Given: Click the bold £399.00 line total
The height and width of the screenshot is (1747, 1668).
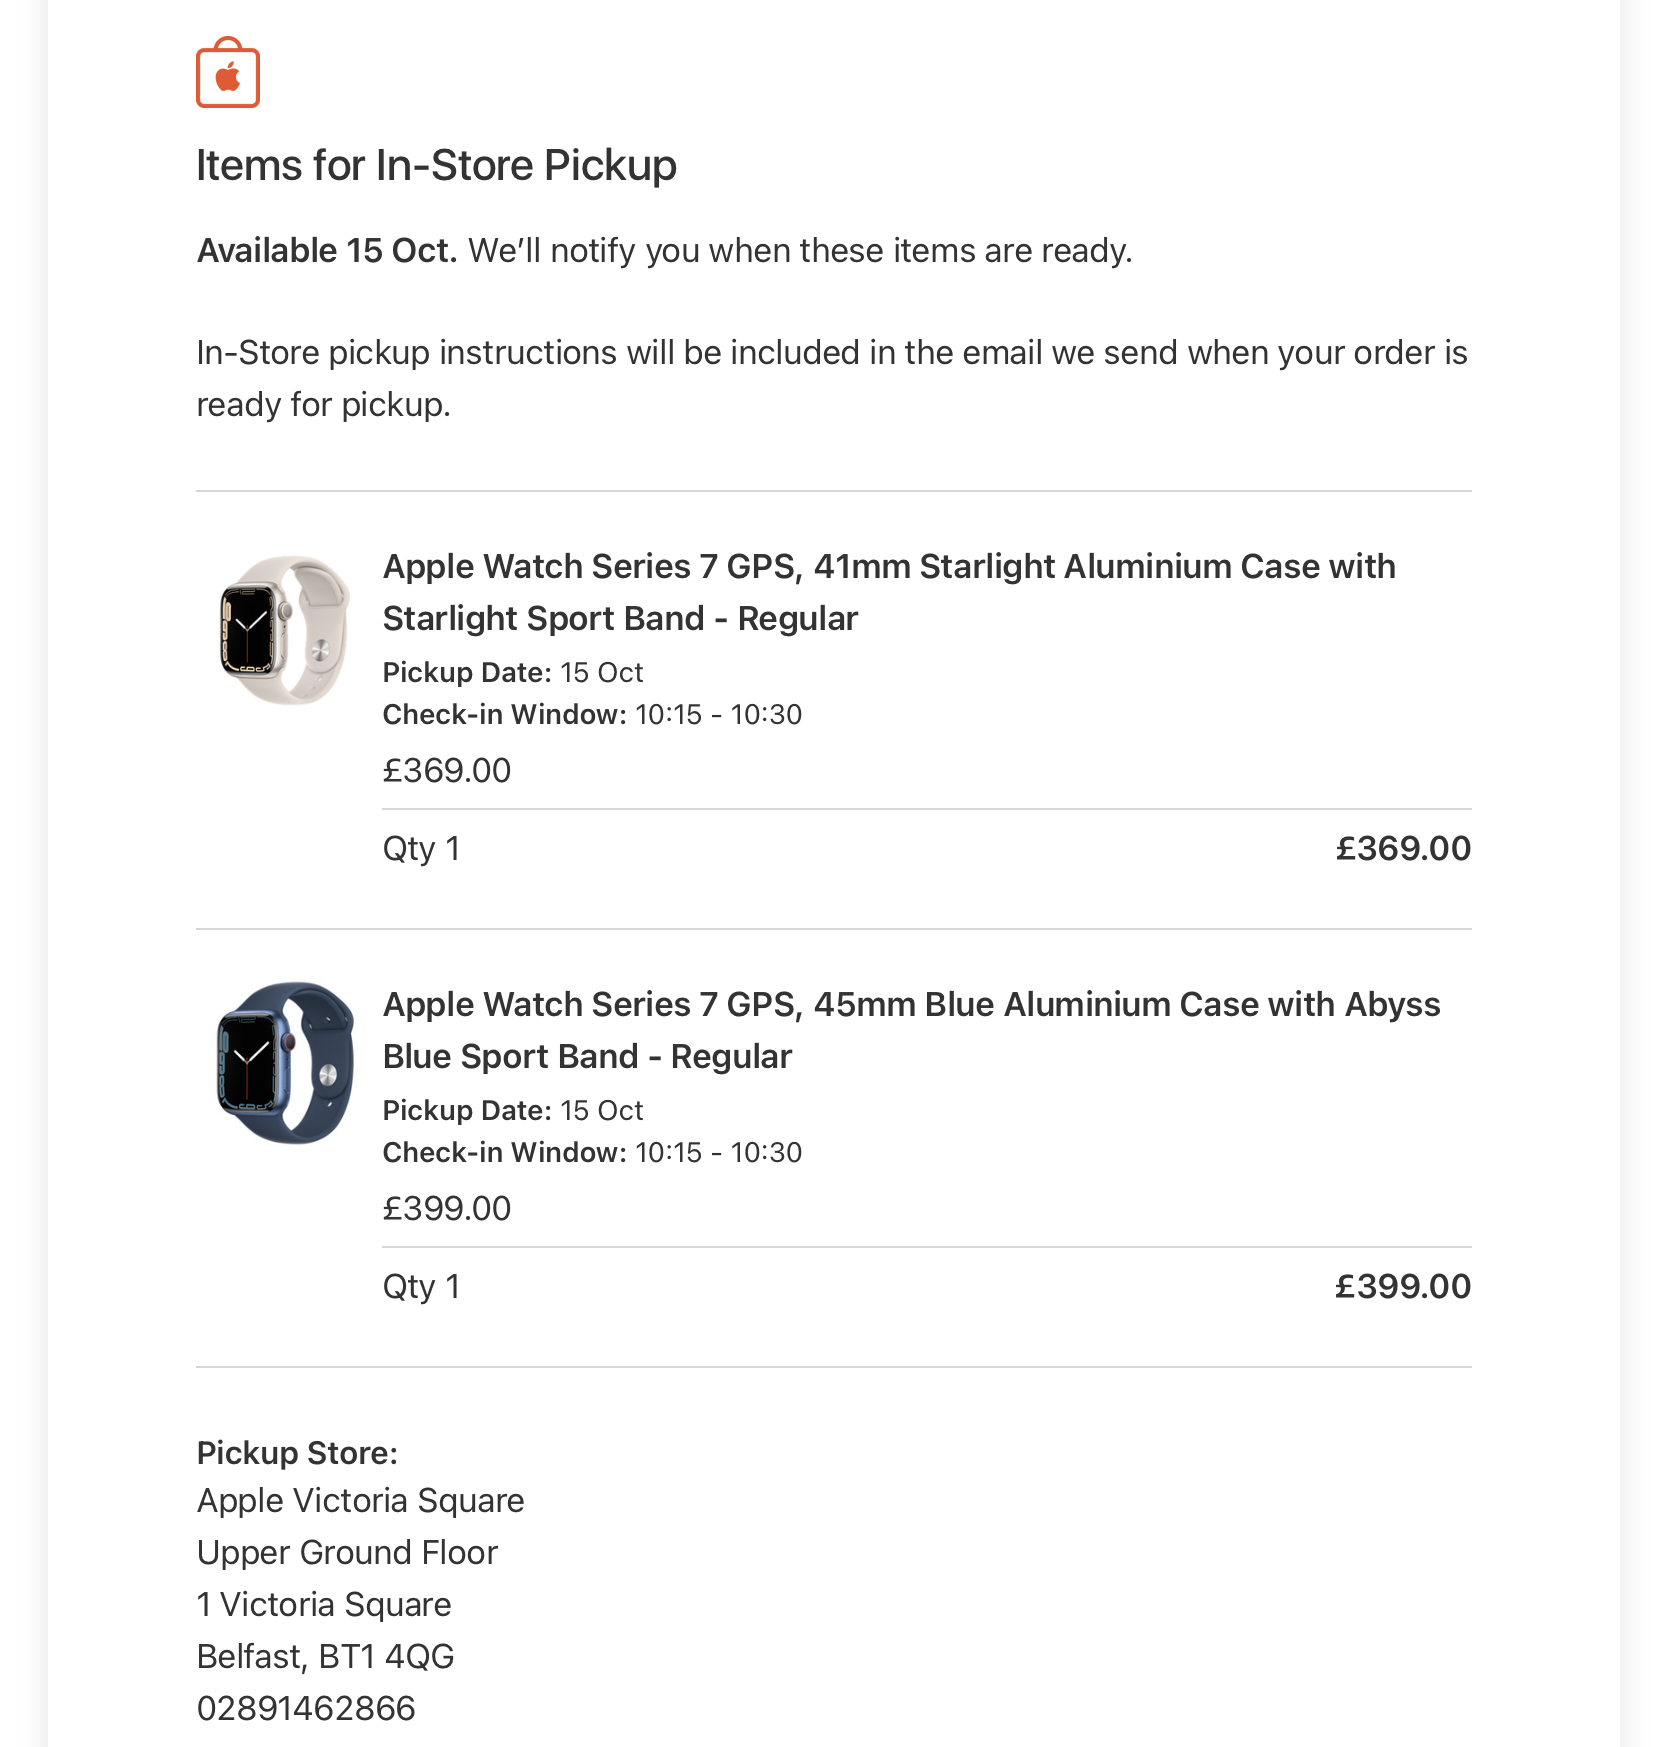Looking at the screenshot, I should pyautogui.click(x=1402, y=1286).
